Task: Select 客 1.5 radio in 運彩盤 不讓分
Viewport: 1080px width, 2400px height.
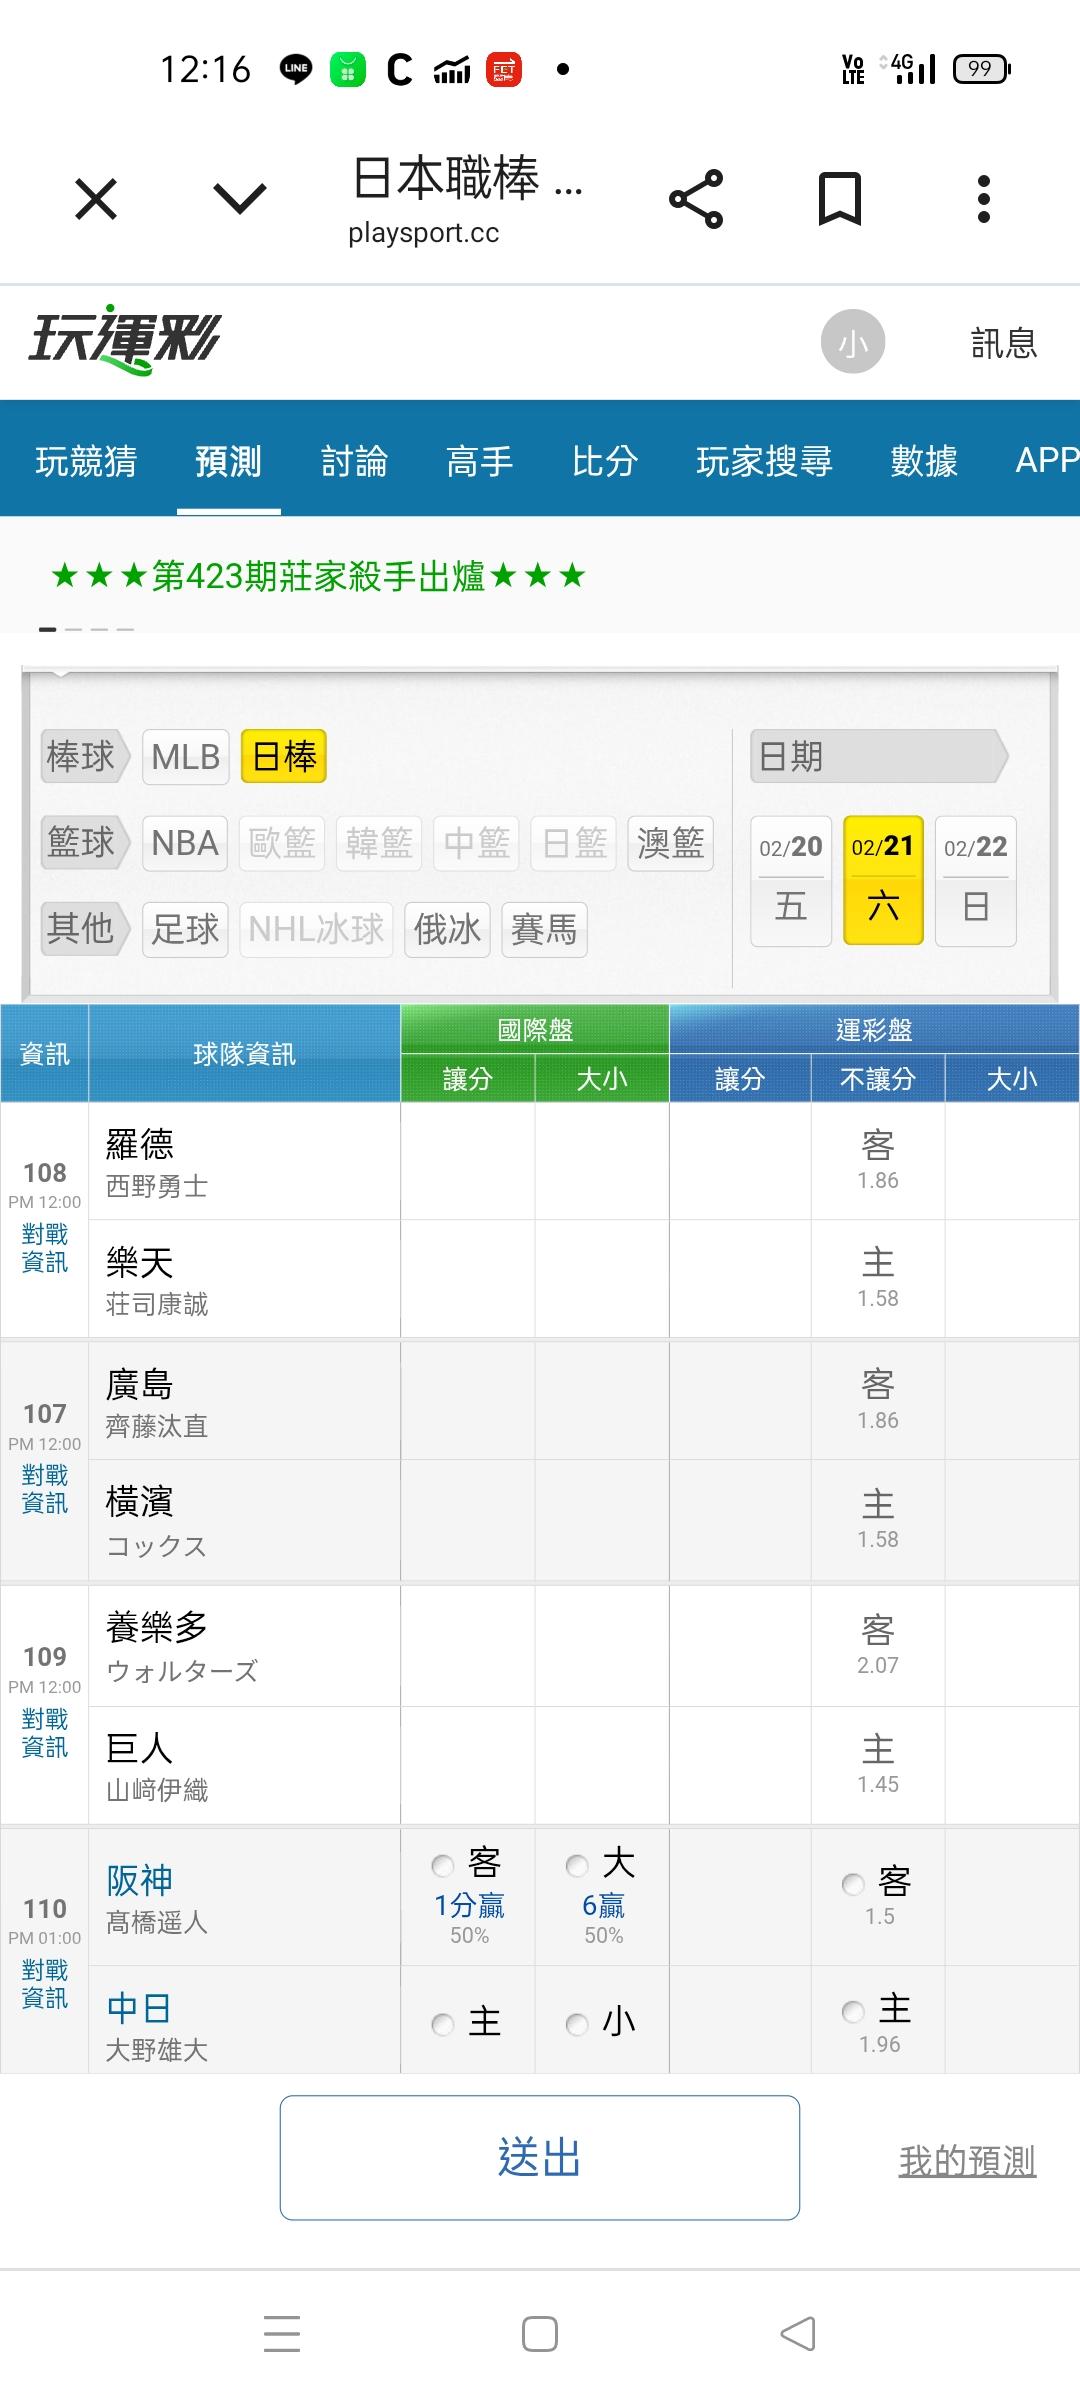Action: [x=853, y=1884]
